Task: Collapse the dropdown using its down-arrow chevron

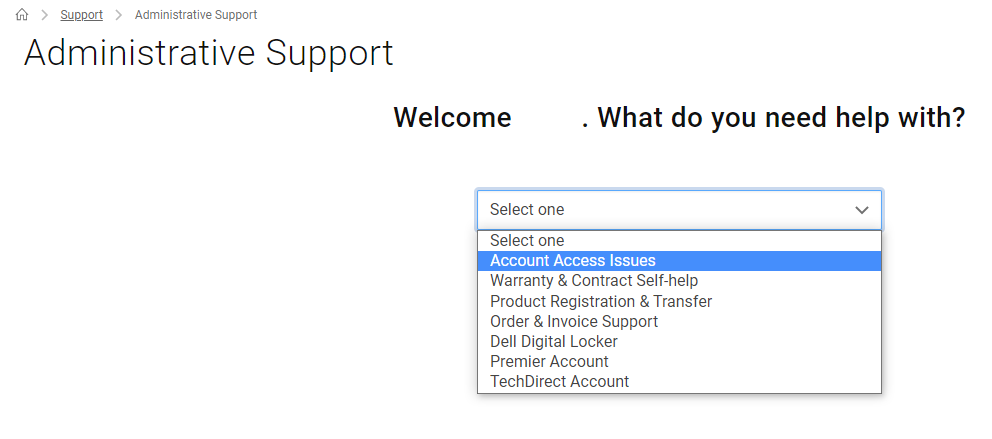Action: tap(861, 210)
